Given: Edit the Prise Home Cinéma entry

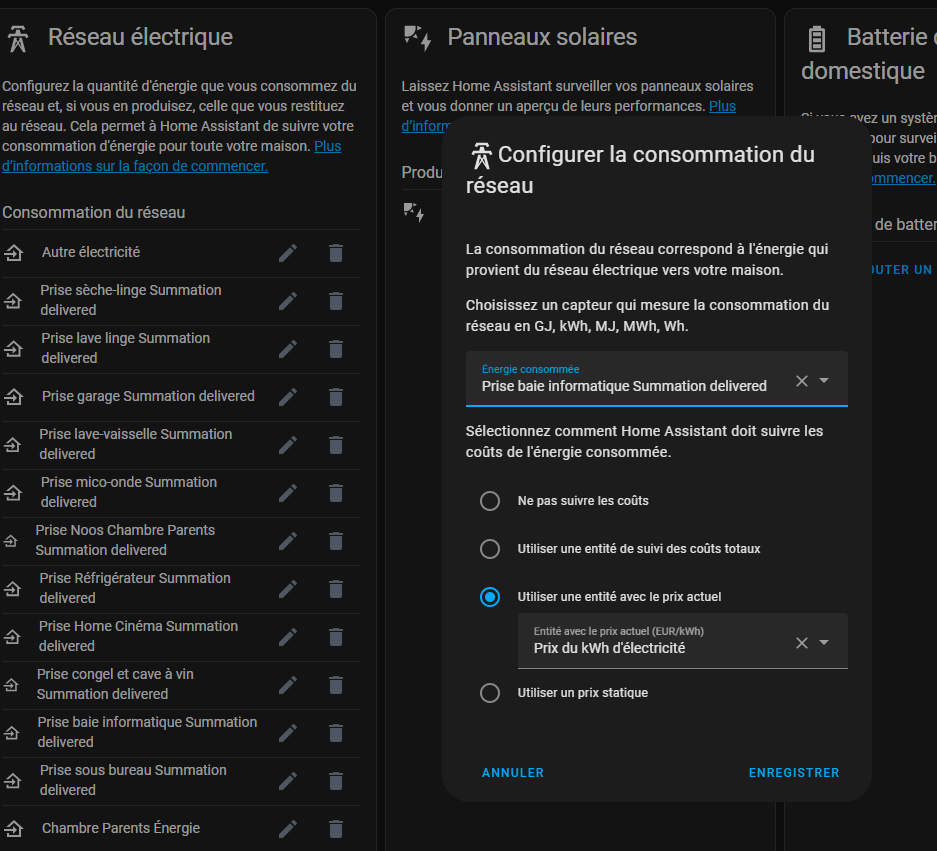Looking at the screenshot, I should tap(288, 637).
